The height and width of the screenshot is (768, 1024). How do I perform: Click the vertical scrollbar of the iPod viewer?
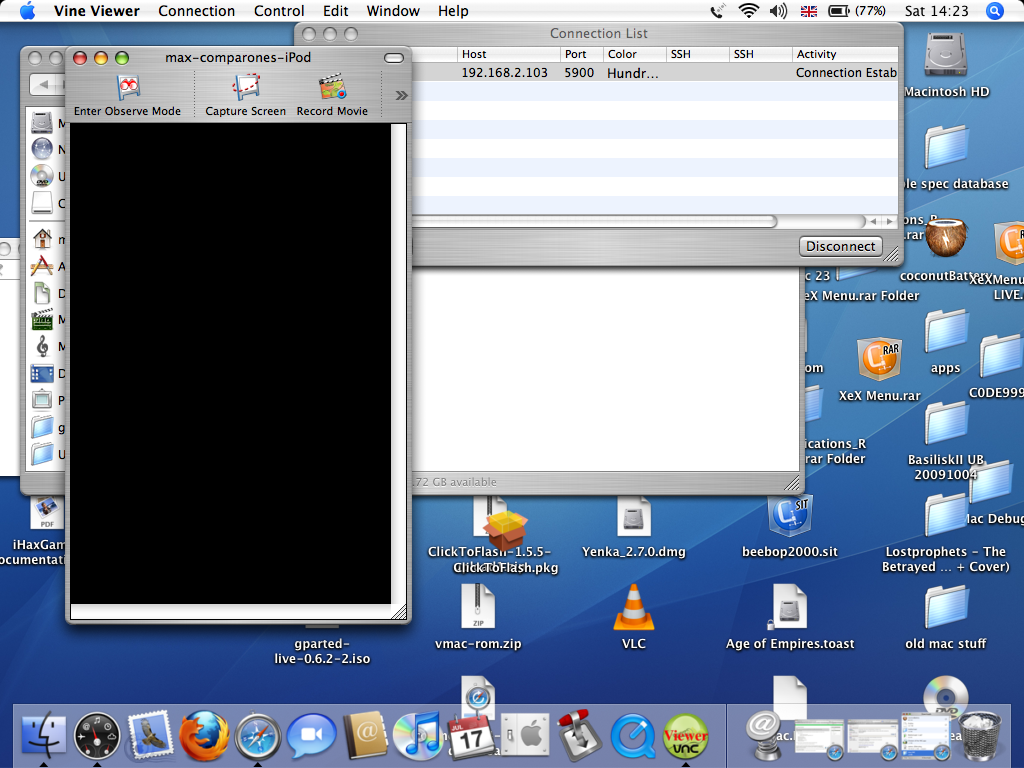[398, 363]
